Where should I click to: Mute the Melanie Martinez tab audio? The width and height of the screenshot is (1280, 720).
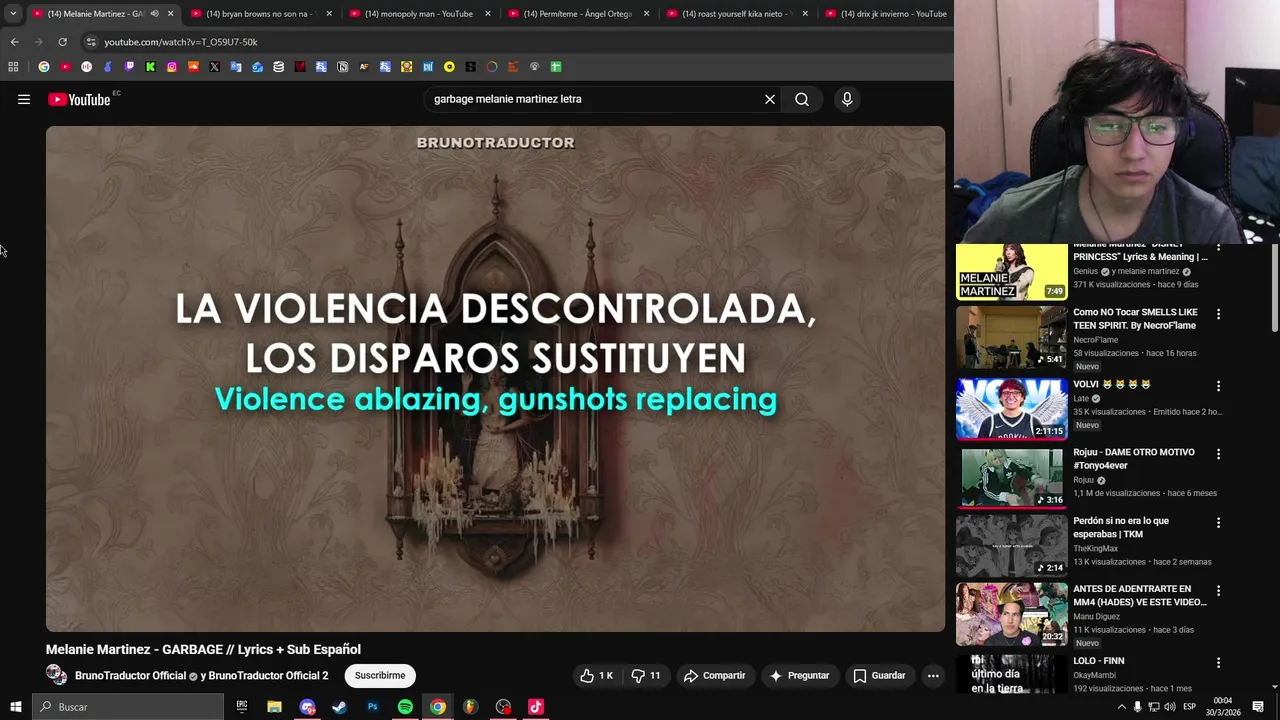pyautogui.click(x=154, y=14)
